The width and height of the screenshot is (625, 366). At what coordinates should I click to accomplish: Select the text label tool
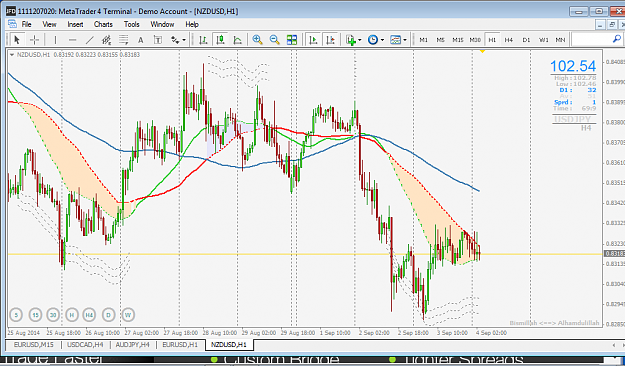[158, 39]
